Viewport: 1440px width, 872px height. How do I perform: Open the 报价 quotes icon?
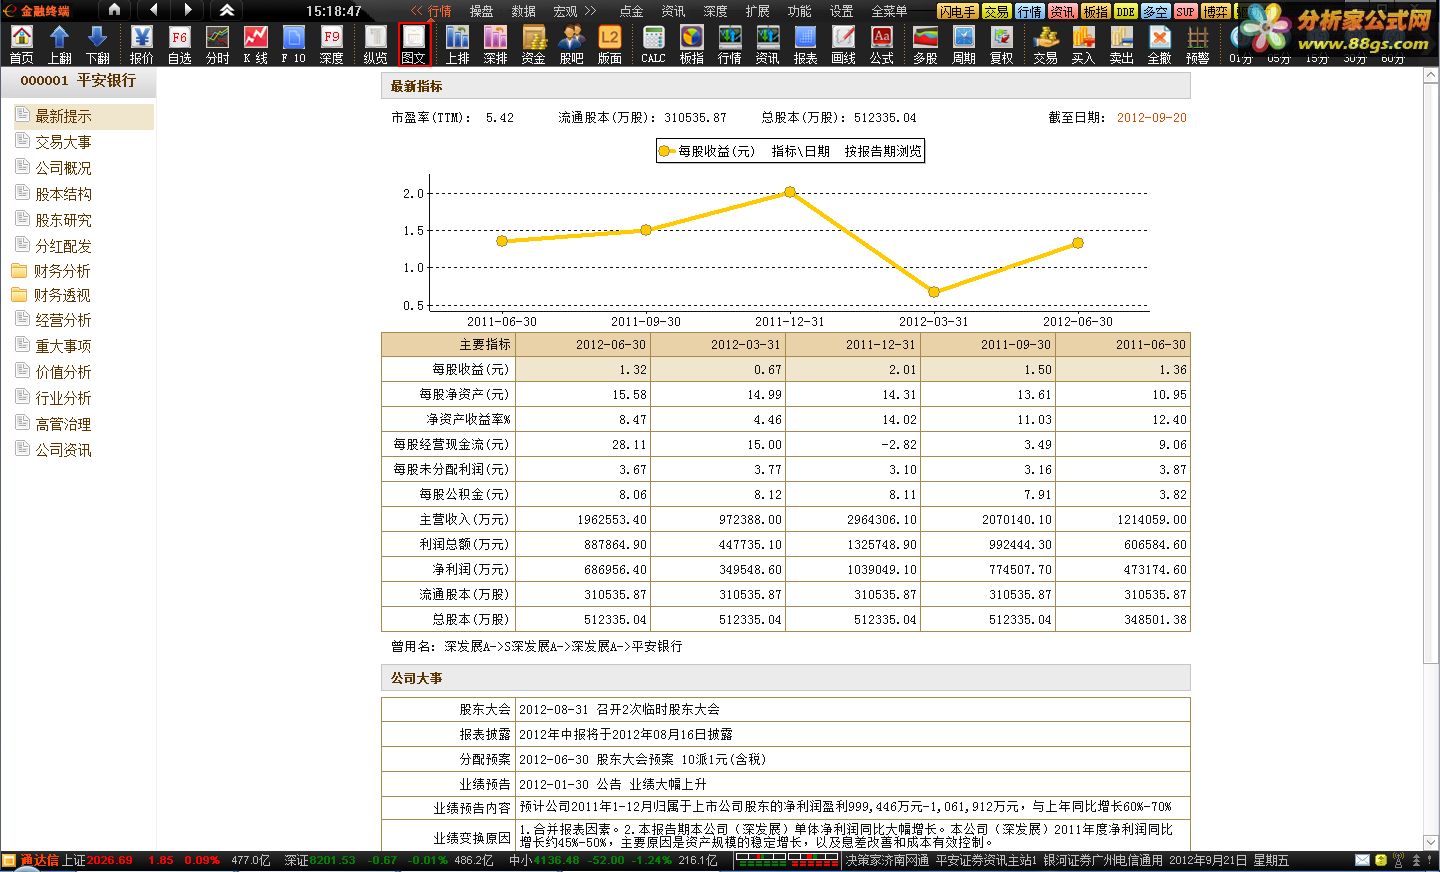[141, 44]
